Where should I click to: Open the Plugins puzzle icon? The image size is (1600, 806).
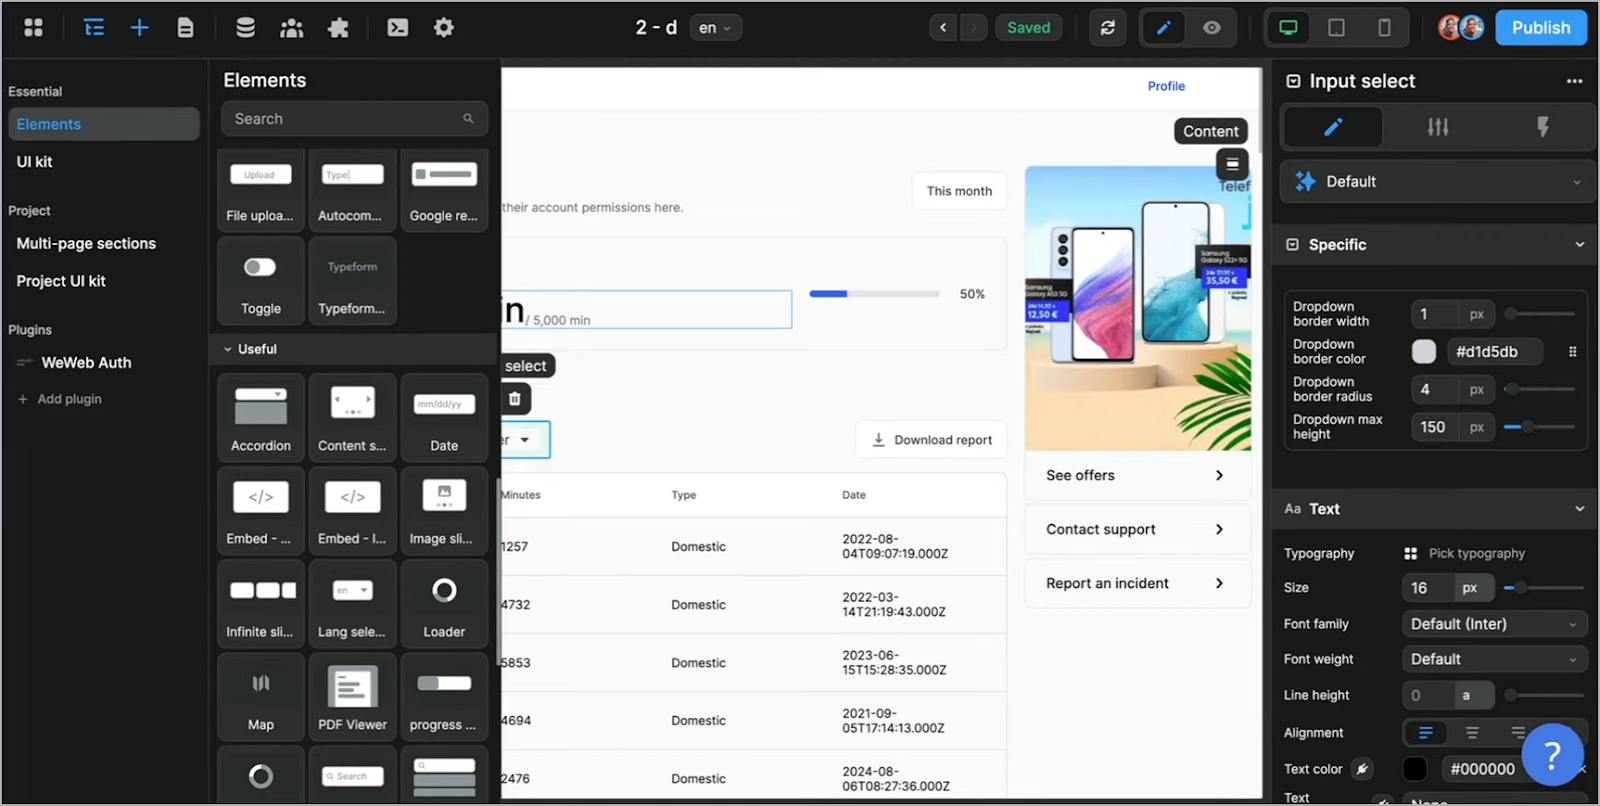(x=338, y=28)
